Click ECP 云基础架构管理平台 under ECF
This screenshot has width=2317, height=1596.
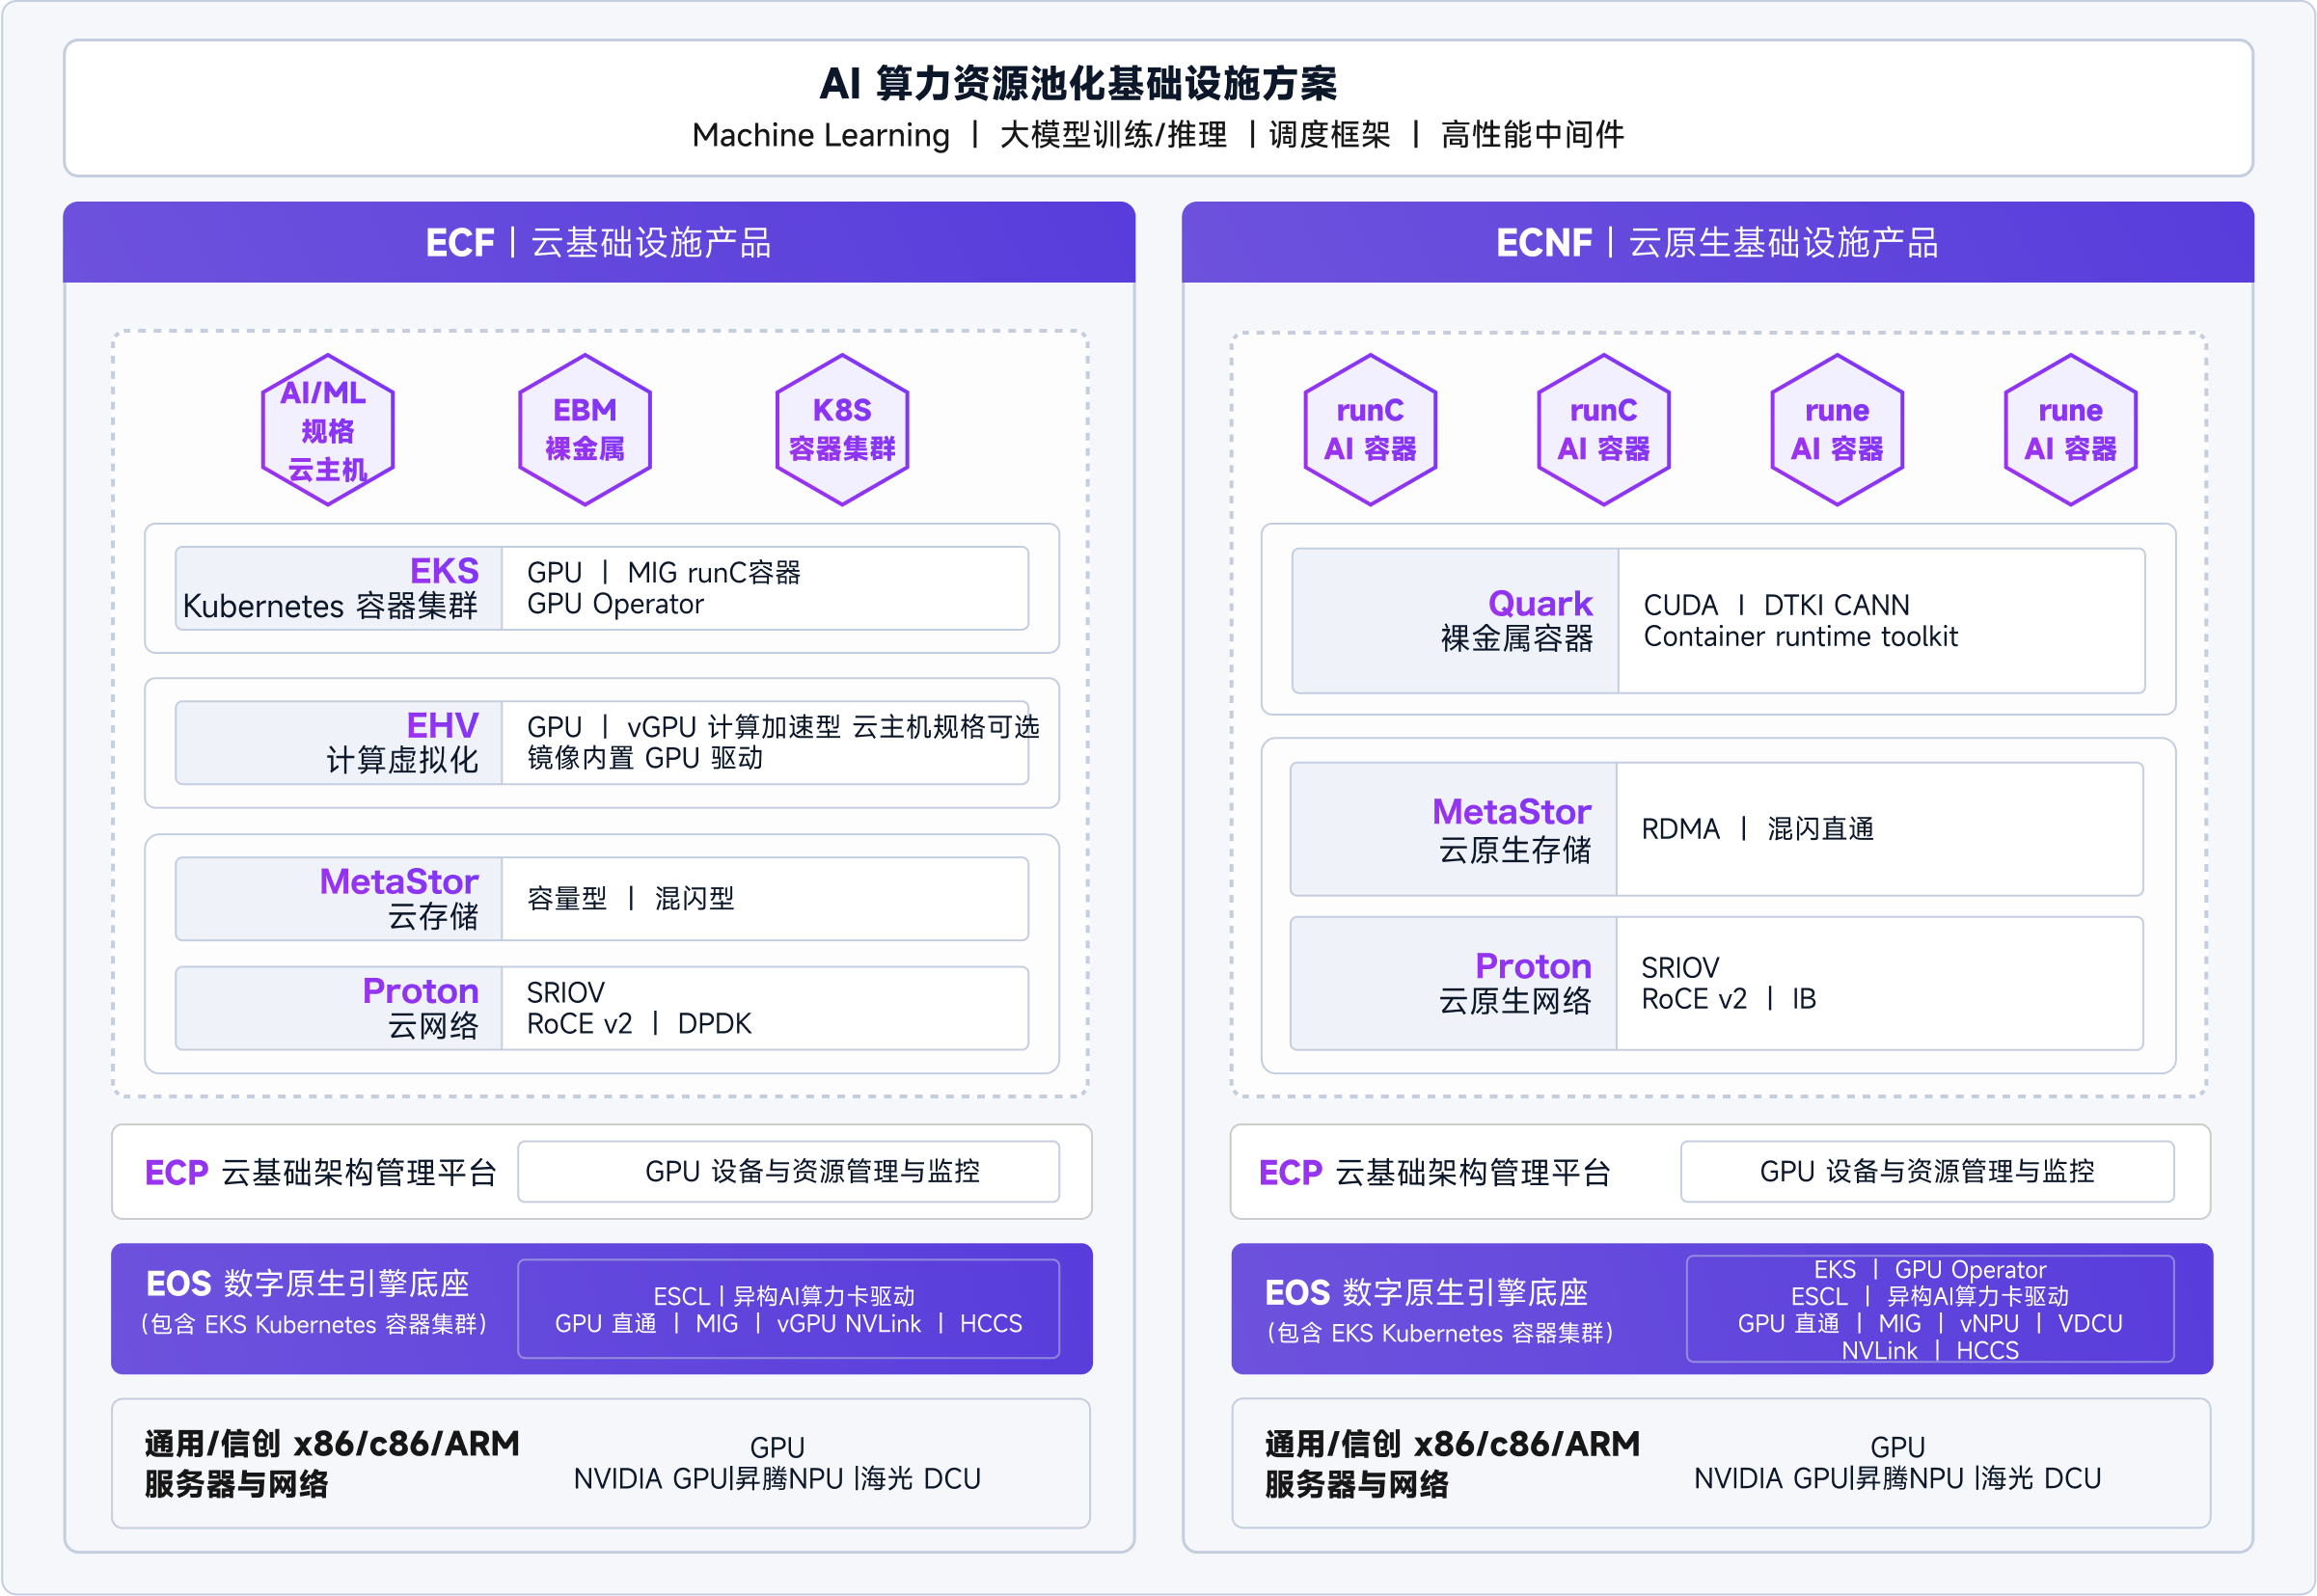[320, 1172]
